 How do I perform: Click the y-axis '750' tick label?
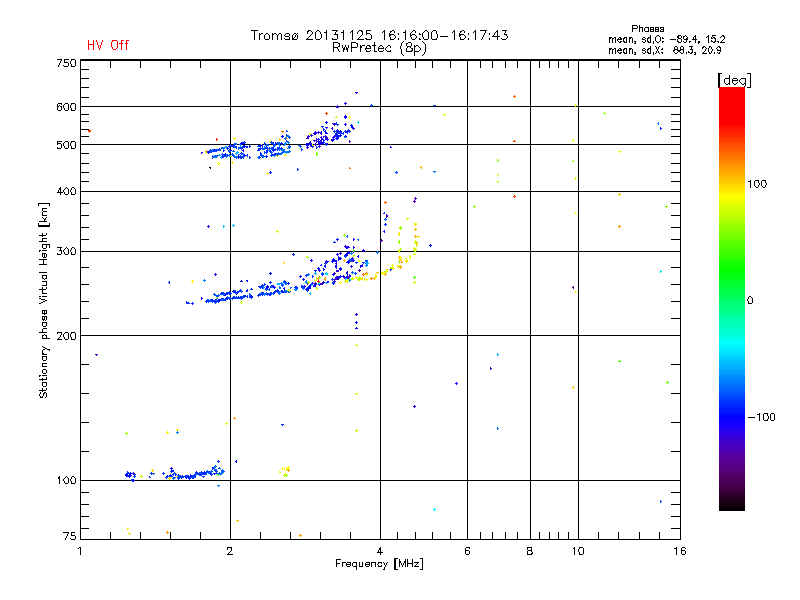[66, 63]
